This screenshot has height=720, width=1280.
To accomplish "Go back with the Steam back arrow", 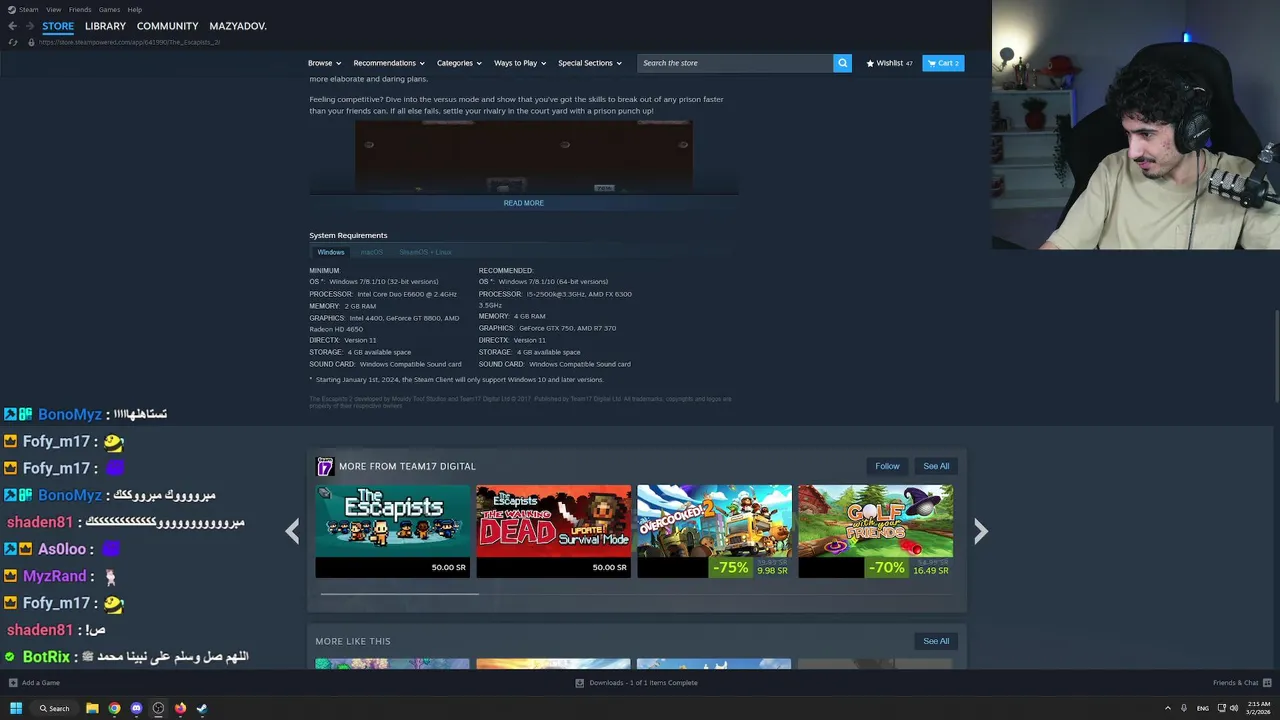I will 12,26.
